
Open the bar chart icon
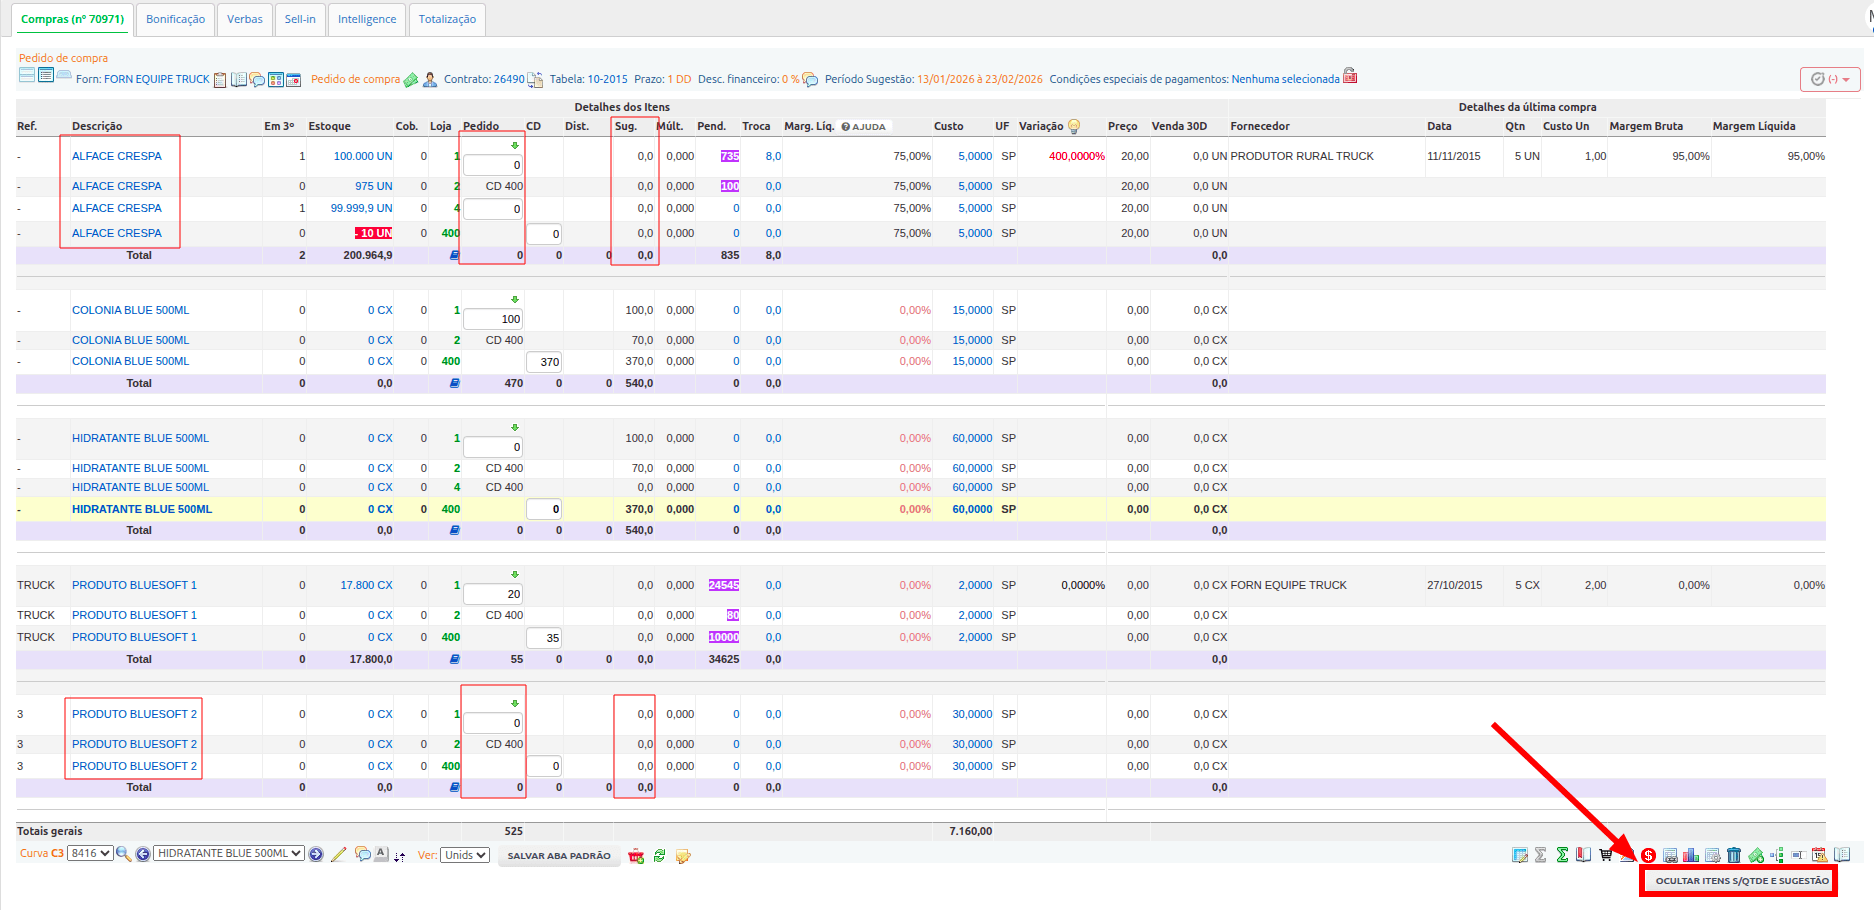tap(1691, 855)
